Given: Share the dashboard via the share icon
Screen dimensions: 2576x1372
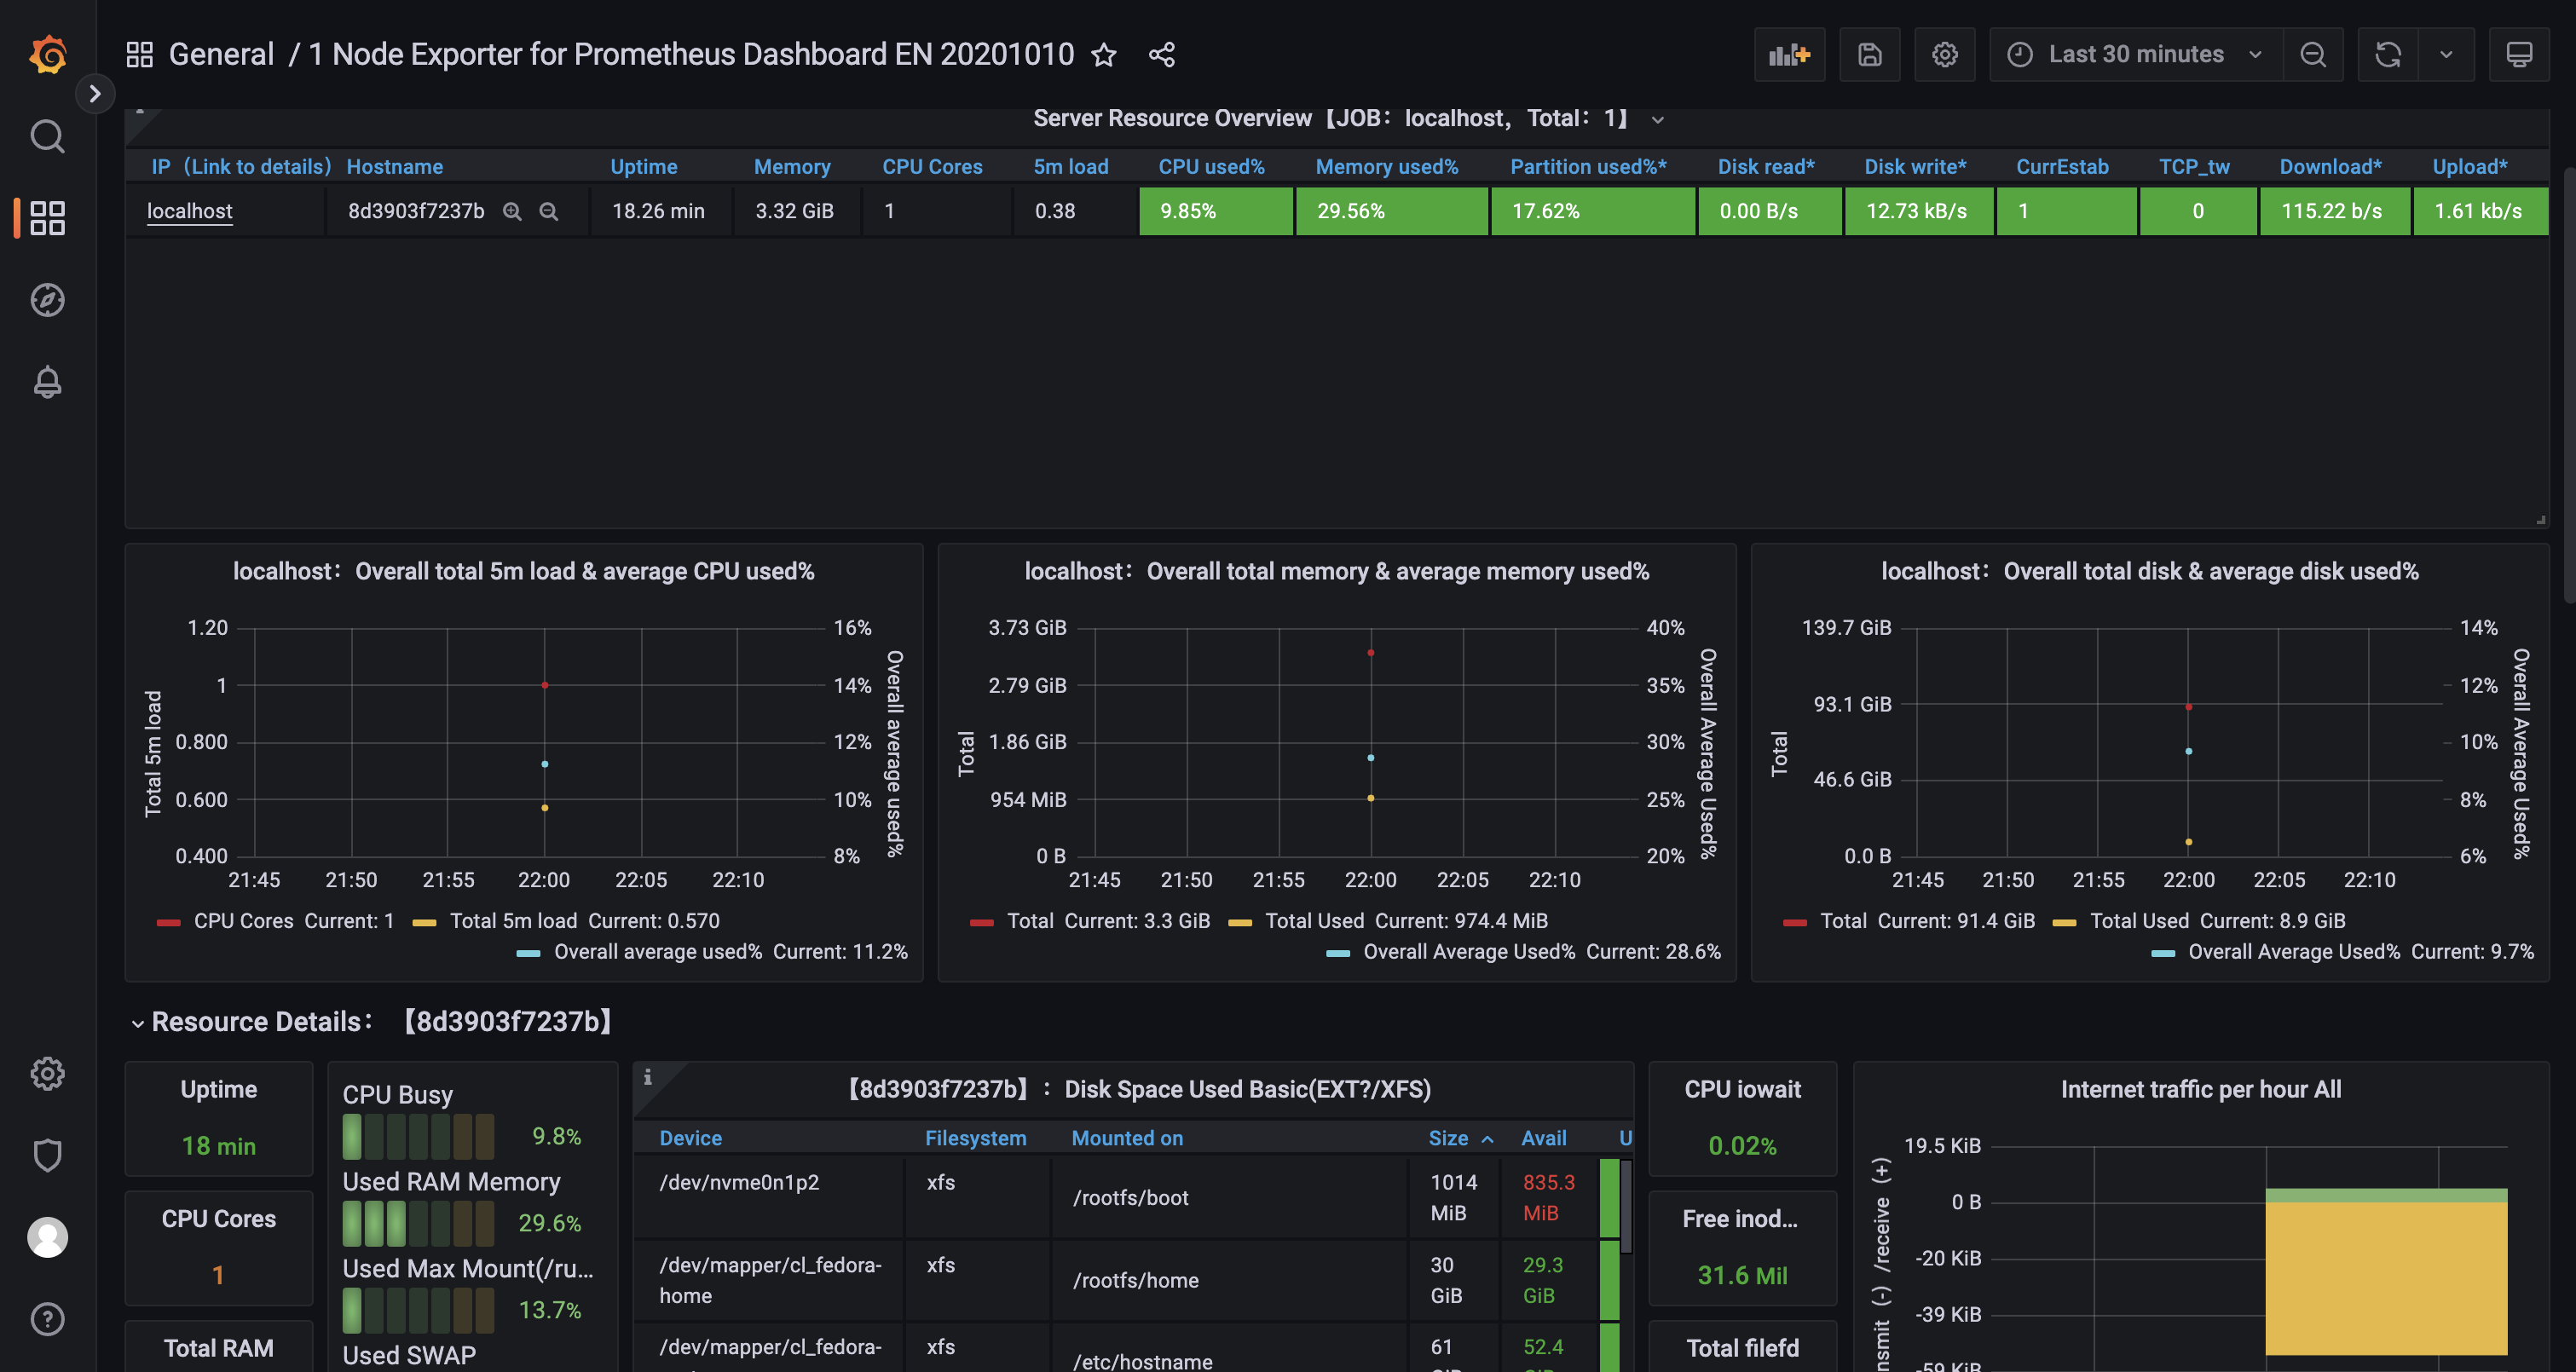Looking at the screenshot, I should (x=1161, y=54).
